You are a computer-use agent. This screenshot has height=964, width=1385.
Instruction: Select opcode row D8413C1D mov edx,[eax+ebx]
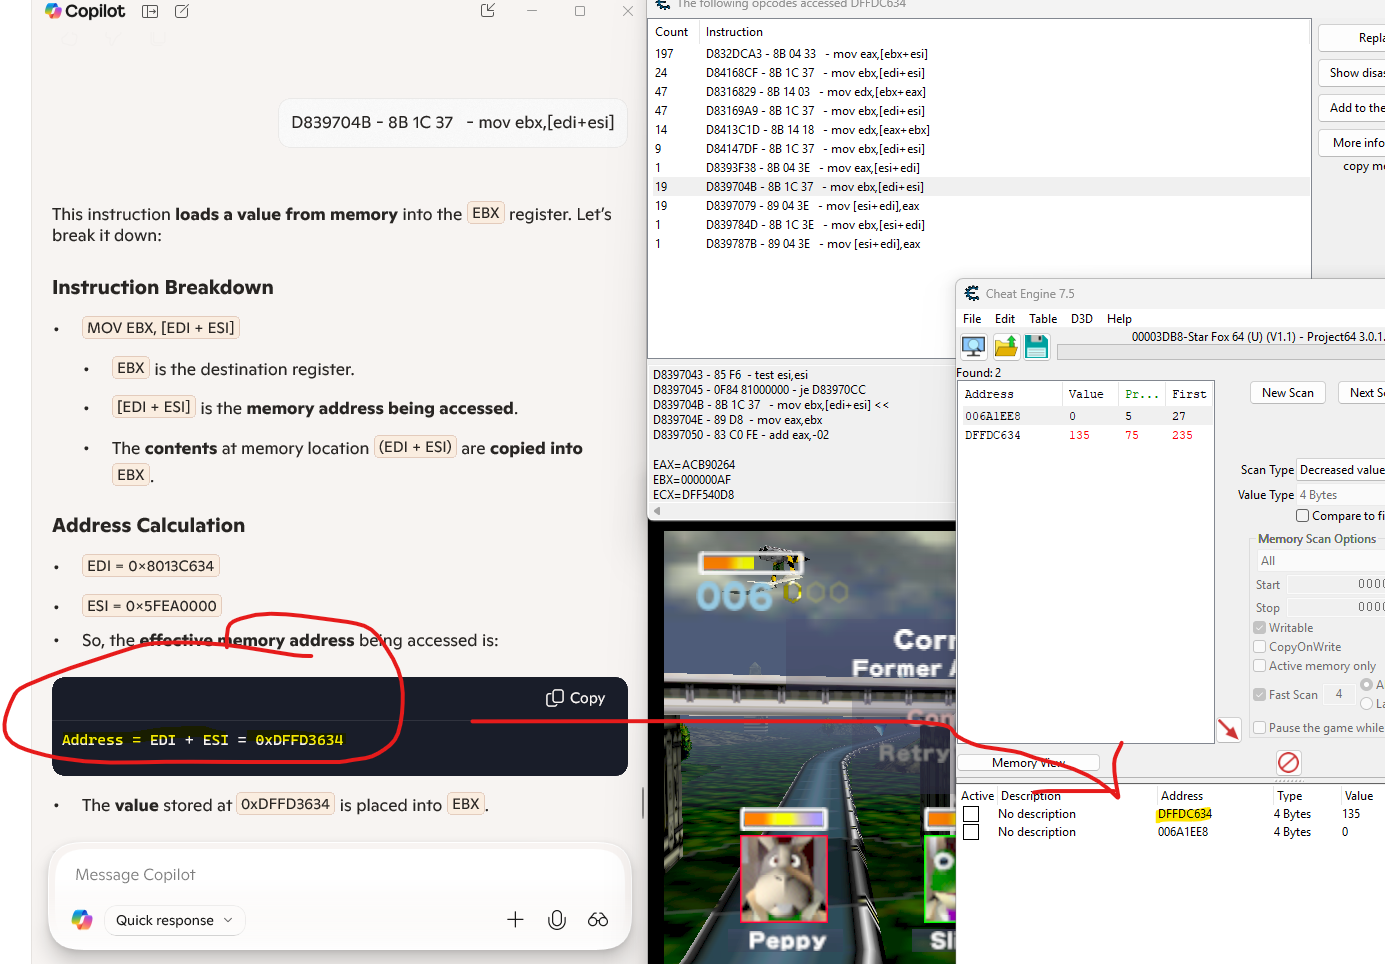(979, 130)
